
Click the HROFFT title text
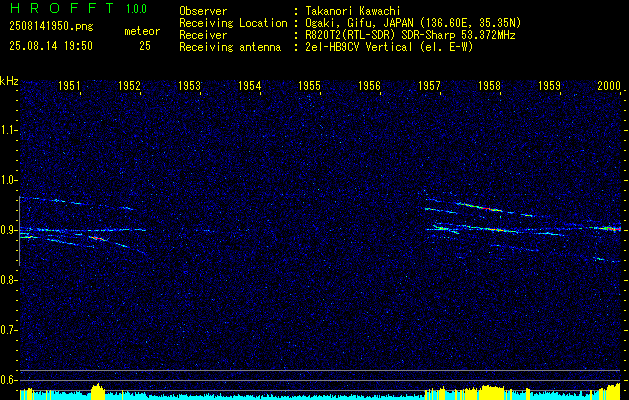click(x=61, y=8)
